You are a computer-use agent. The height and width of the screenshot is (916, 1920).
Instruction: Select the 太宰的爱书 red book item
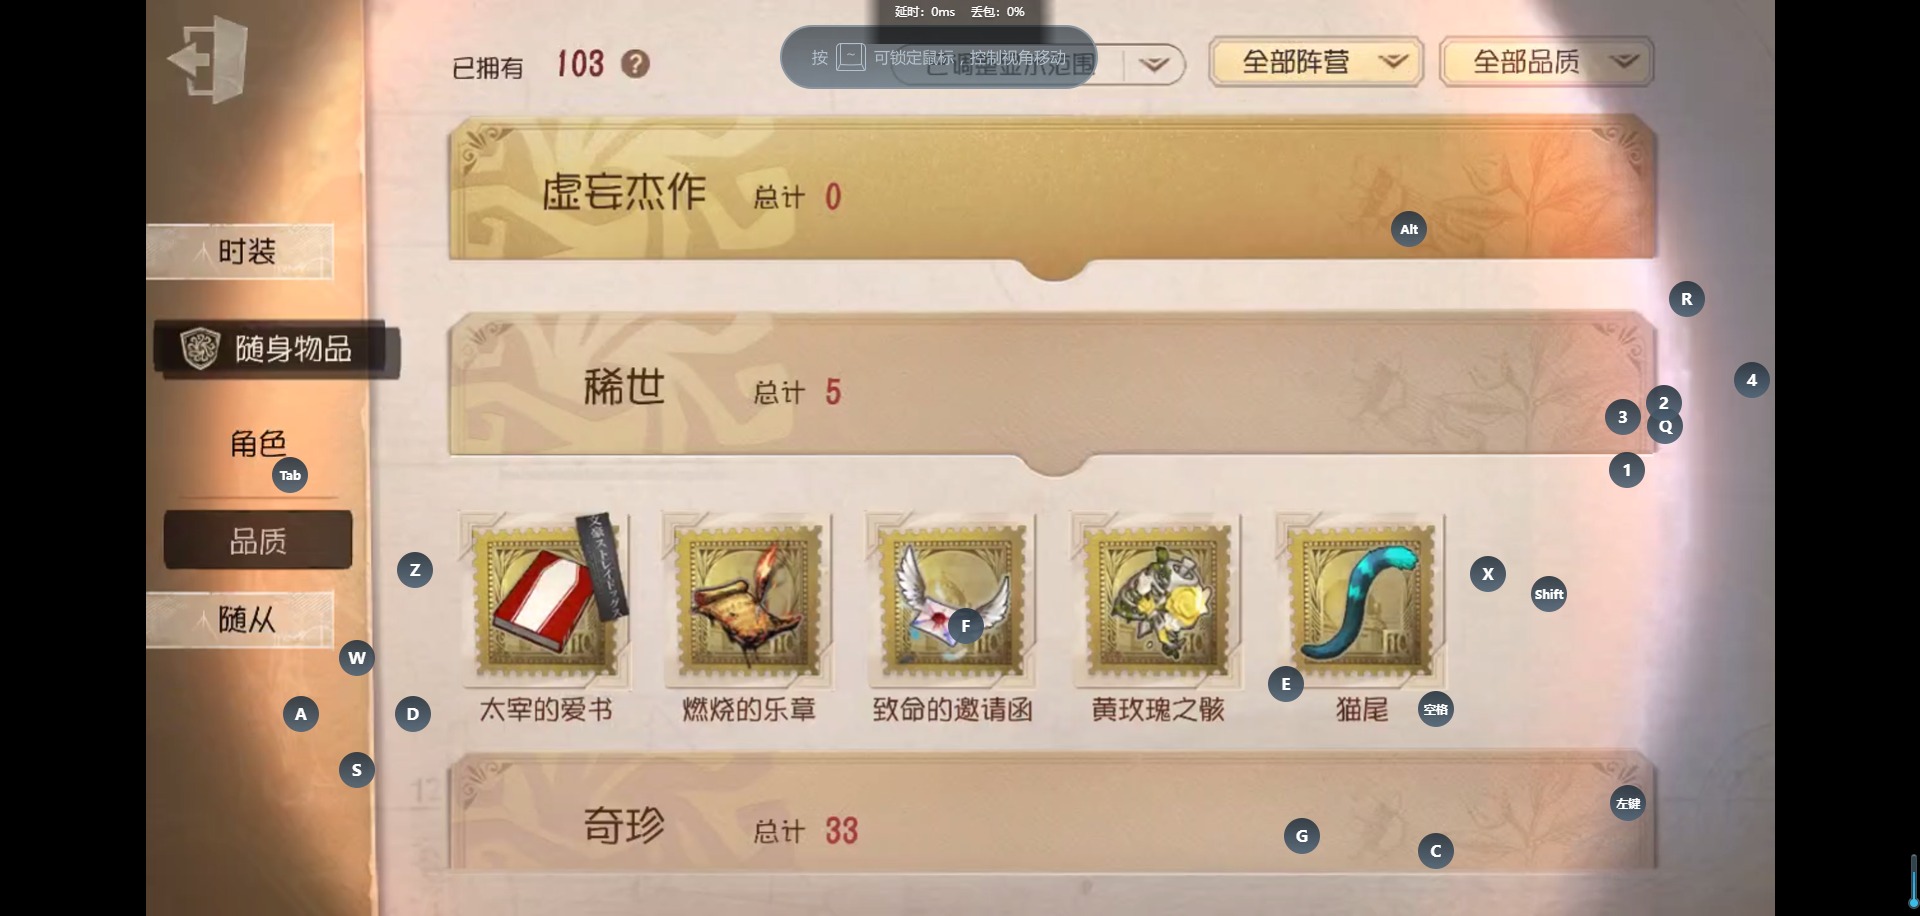pos(546,599)
